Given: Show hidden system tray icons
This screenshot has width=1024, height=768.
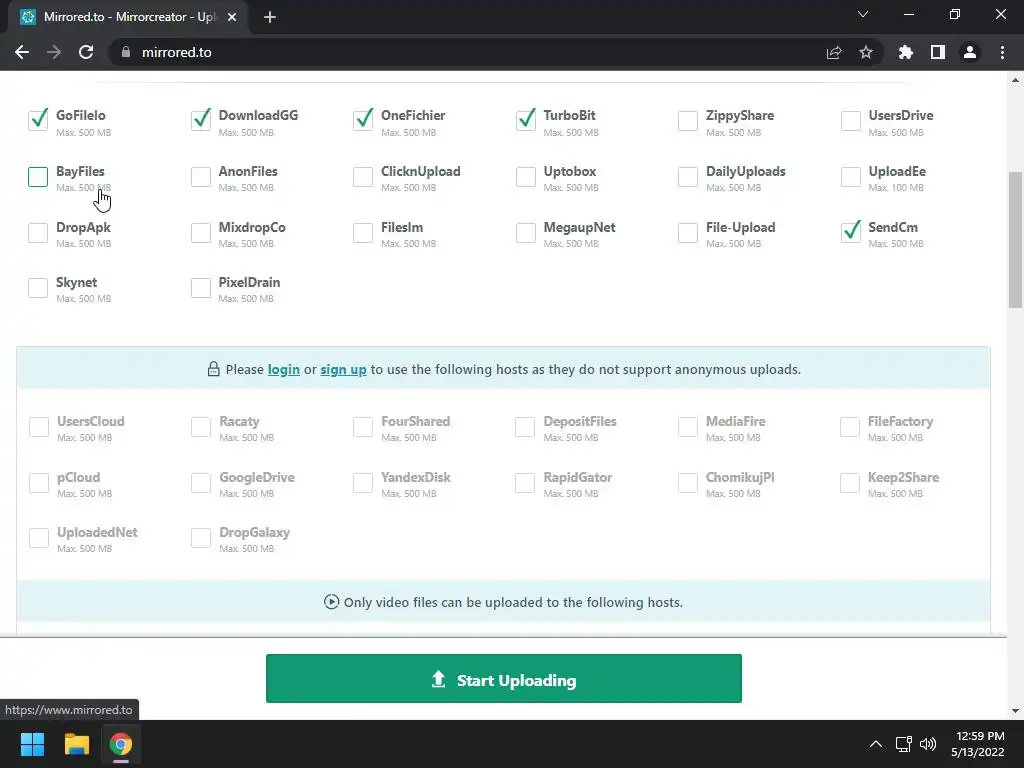Looking at the screenshot, I should 876,744.
